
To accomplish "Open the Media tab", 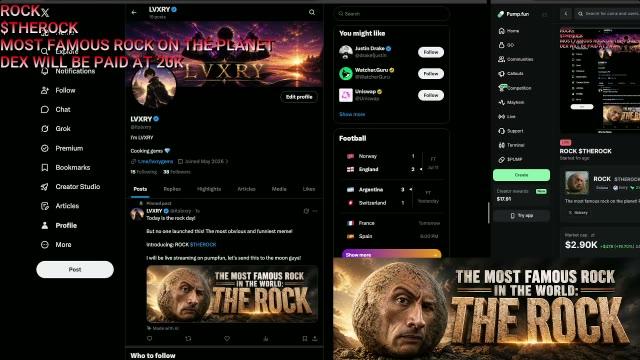I will [x=279, y=189].
